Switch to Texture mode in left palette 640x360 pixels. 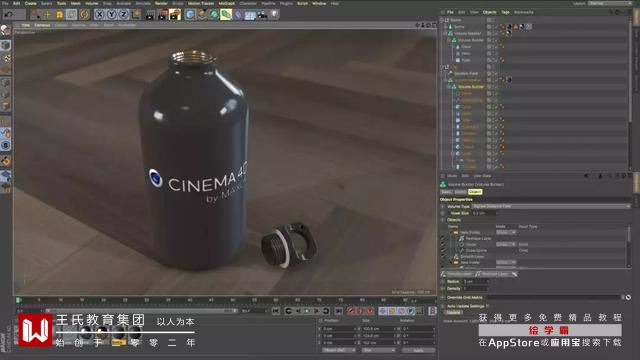coord(5,58)
